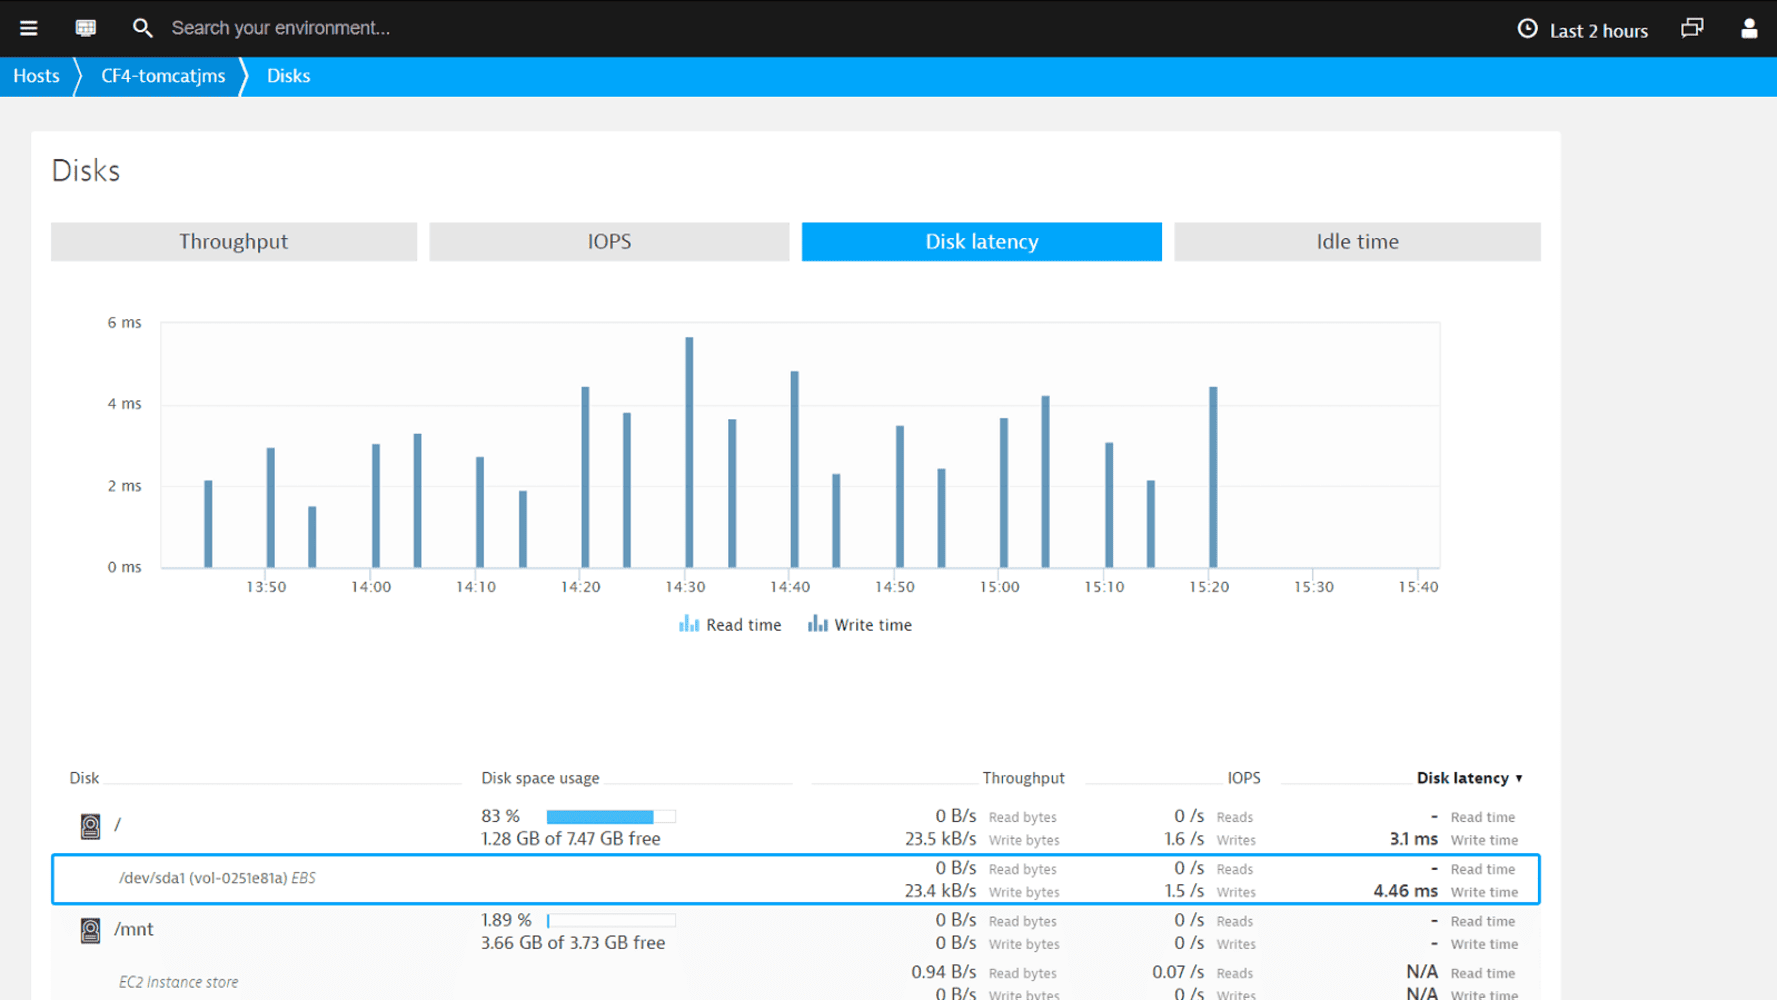
Task: Click the disk icon for root /
Action: (x=90, y=826)
